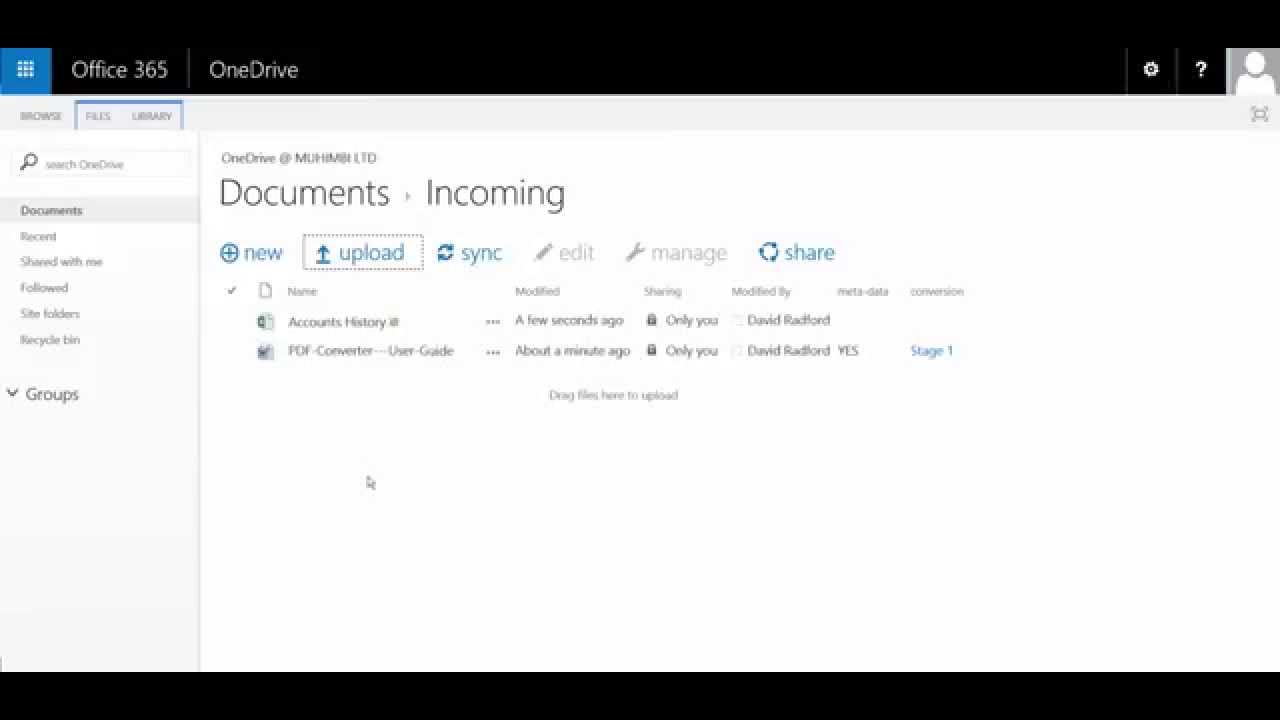
Task: Open the user profile picture menu
Action: 1254,70
